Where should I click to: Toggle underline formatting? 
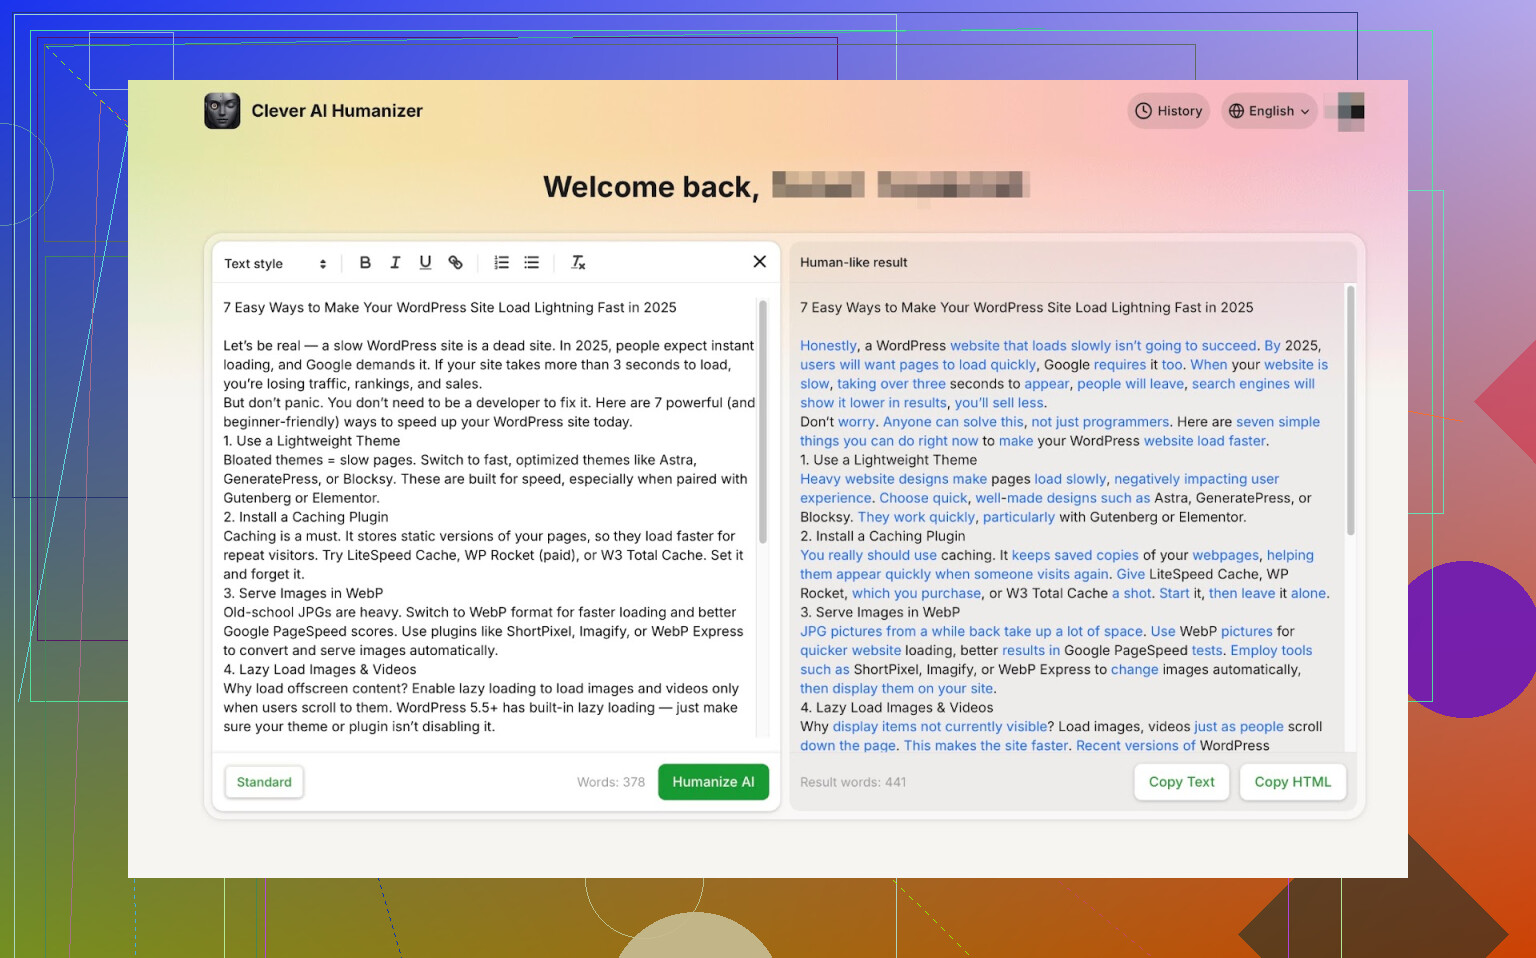(425, 263)
